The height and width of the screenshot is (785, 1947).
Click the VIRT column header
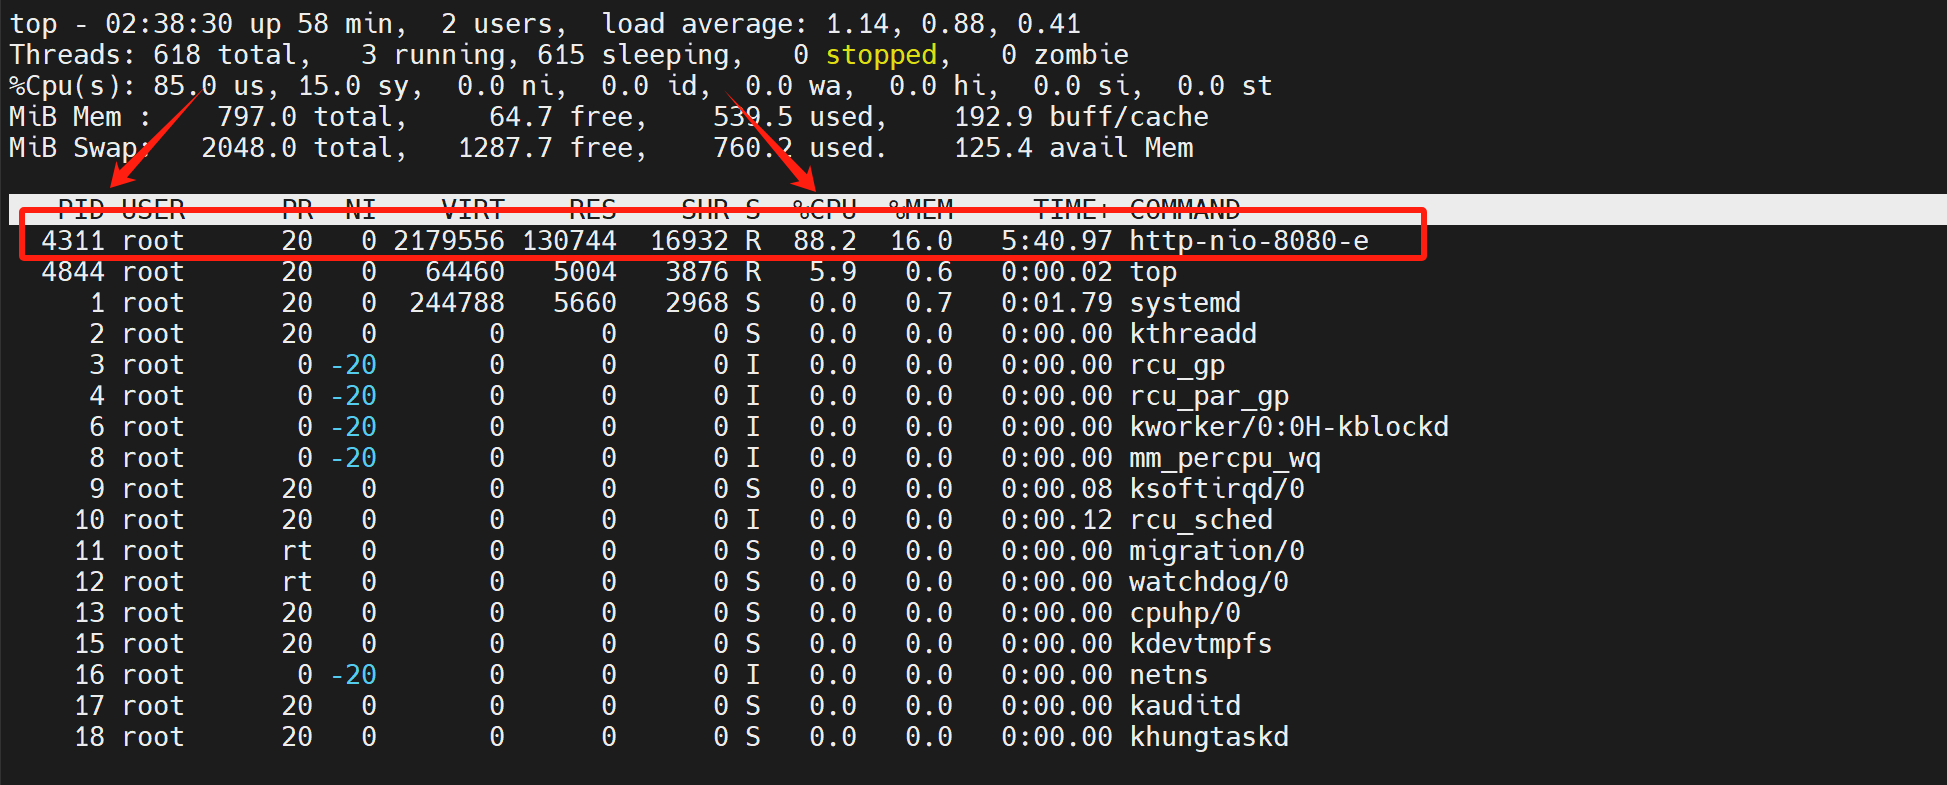(x=473, y=209)
